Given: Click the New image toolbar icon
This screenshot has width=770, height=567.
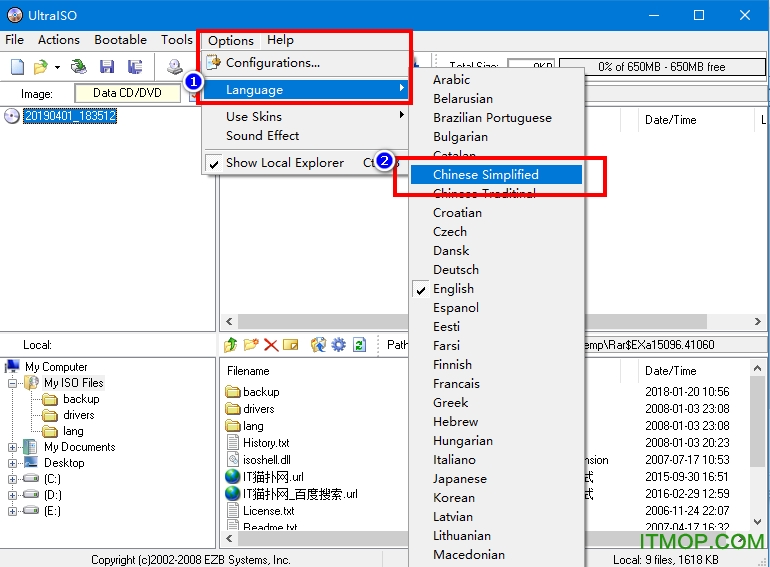Looking at the screenshot, I should 17,67.
